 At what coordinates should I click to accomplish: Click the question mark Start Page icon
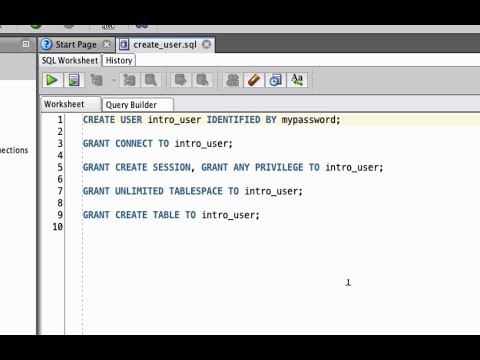click(x=47, y=44)
